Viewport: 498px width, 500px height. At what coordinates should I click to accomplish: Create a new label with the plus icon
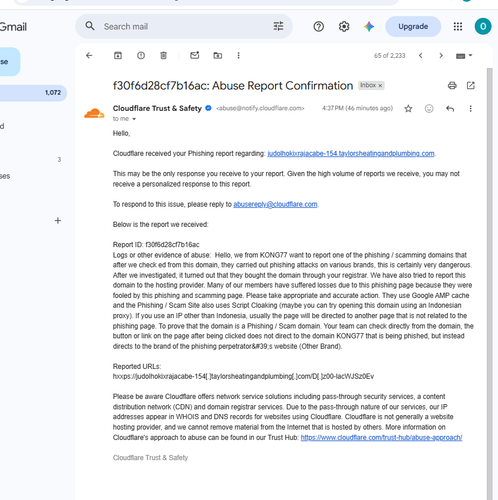point(58,221)
